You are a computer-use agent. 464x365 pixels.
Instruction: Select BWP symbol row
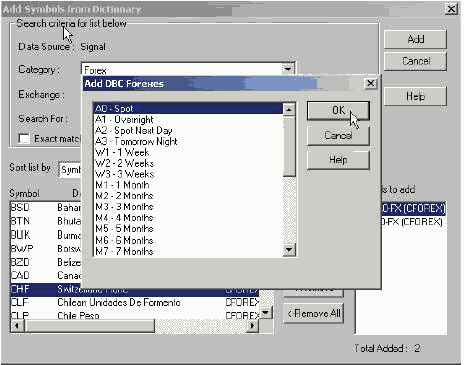(45, 249)
